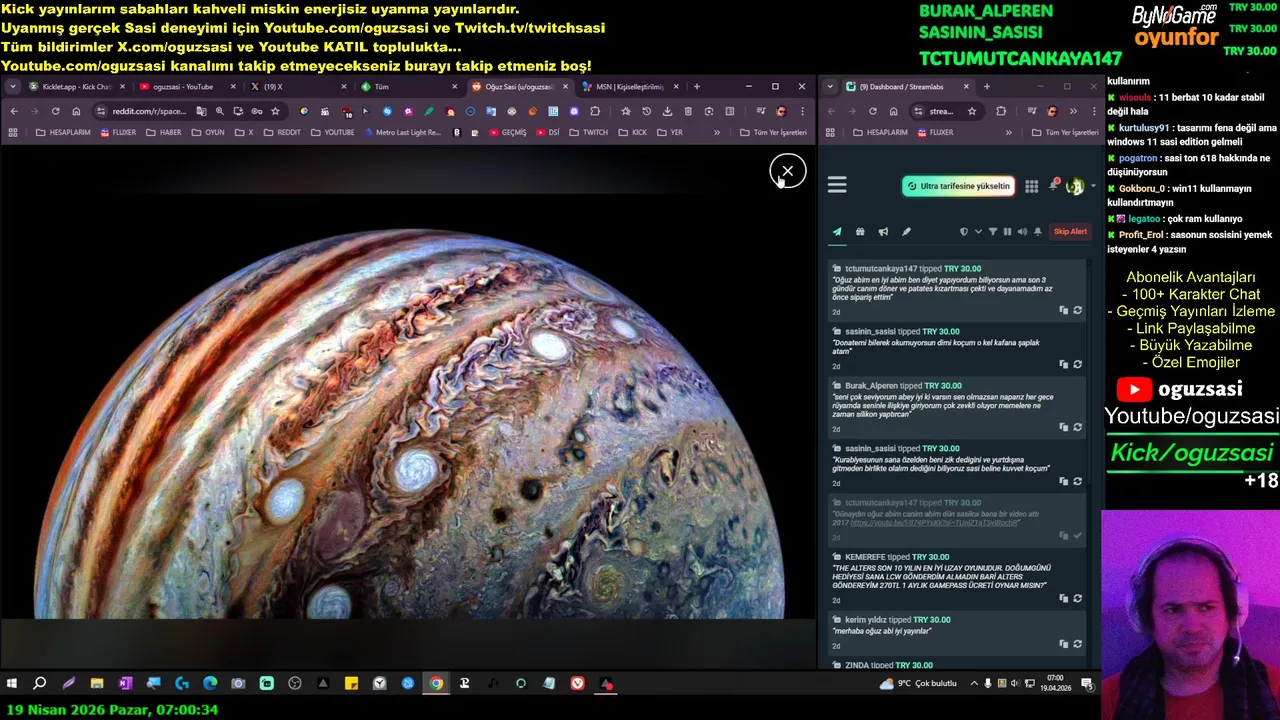Select the paper plane recent events tab

[837, 232]
